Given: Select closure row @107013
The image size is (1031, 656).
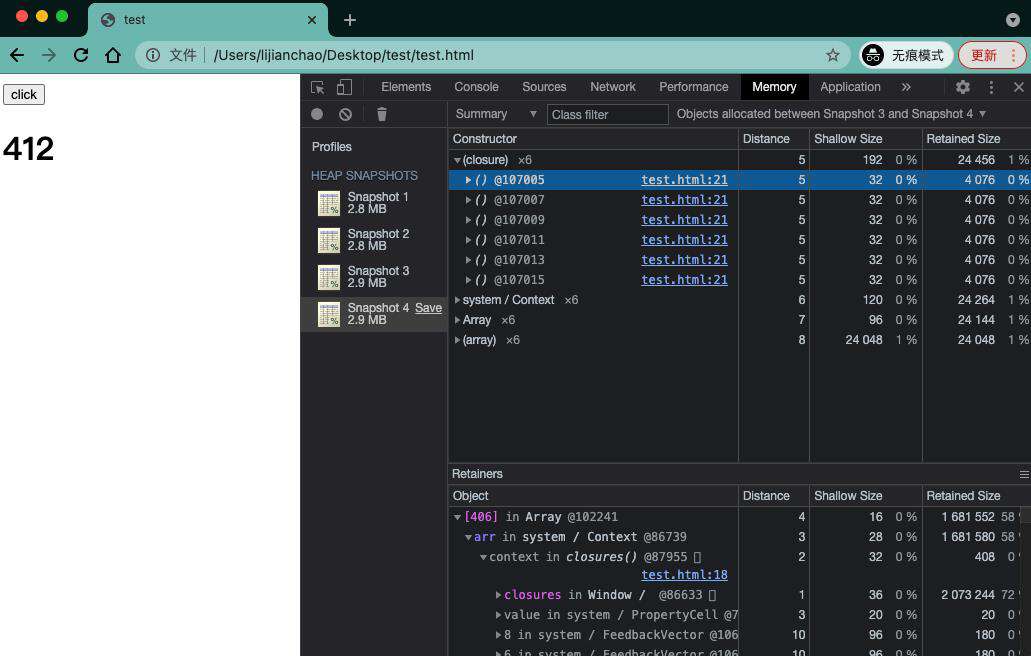Looking at the screenshot, I should point(739,260).
